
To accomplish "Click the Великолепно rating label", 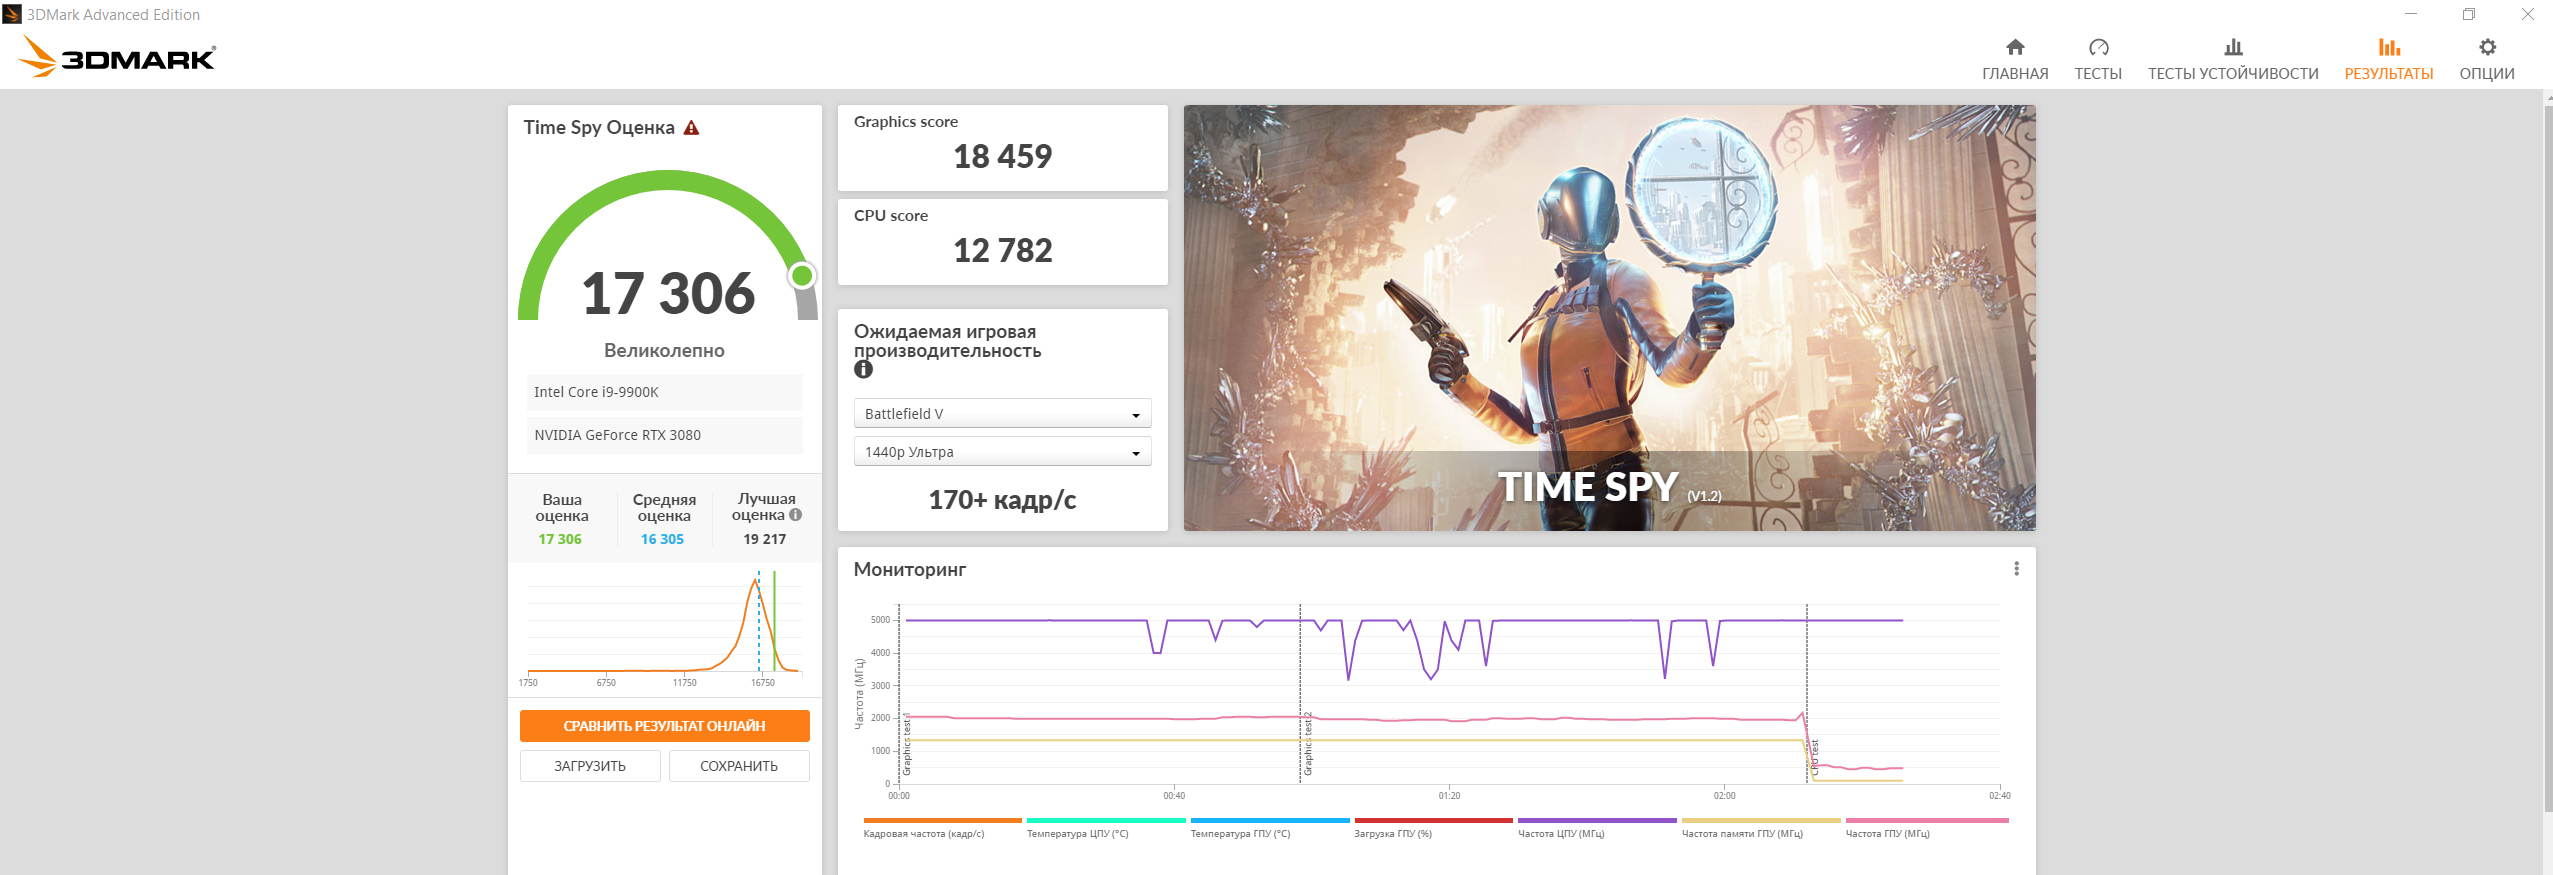I will pos(664,351).
